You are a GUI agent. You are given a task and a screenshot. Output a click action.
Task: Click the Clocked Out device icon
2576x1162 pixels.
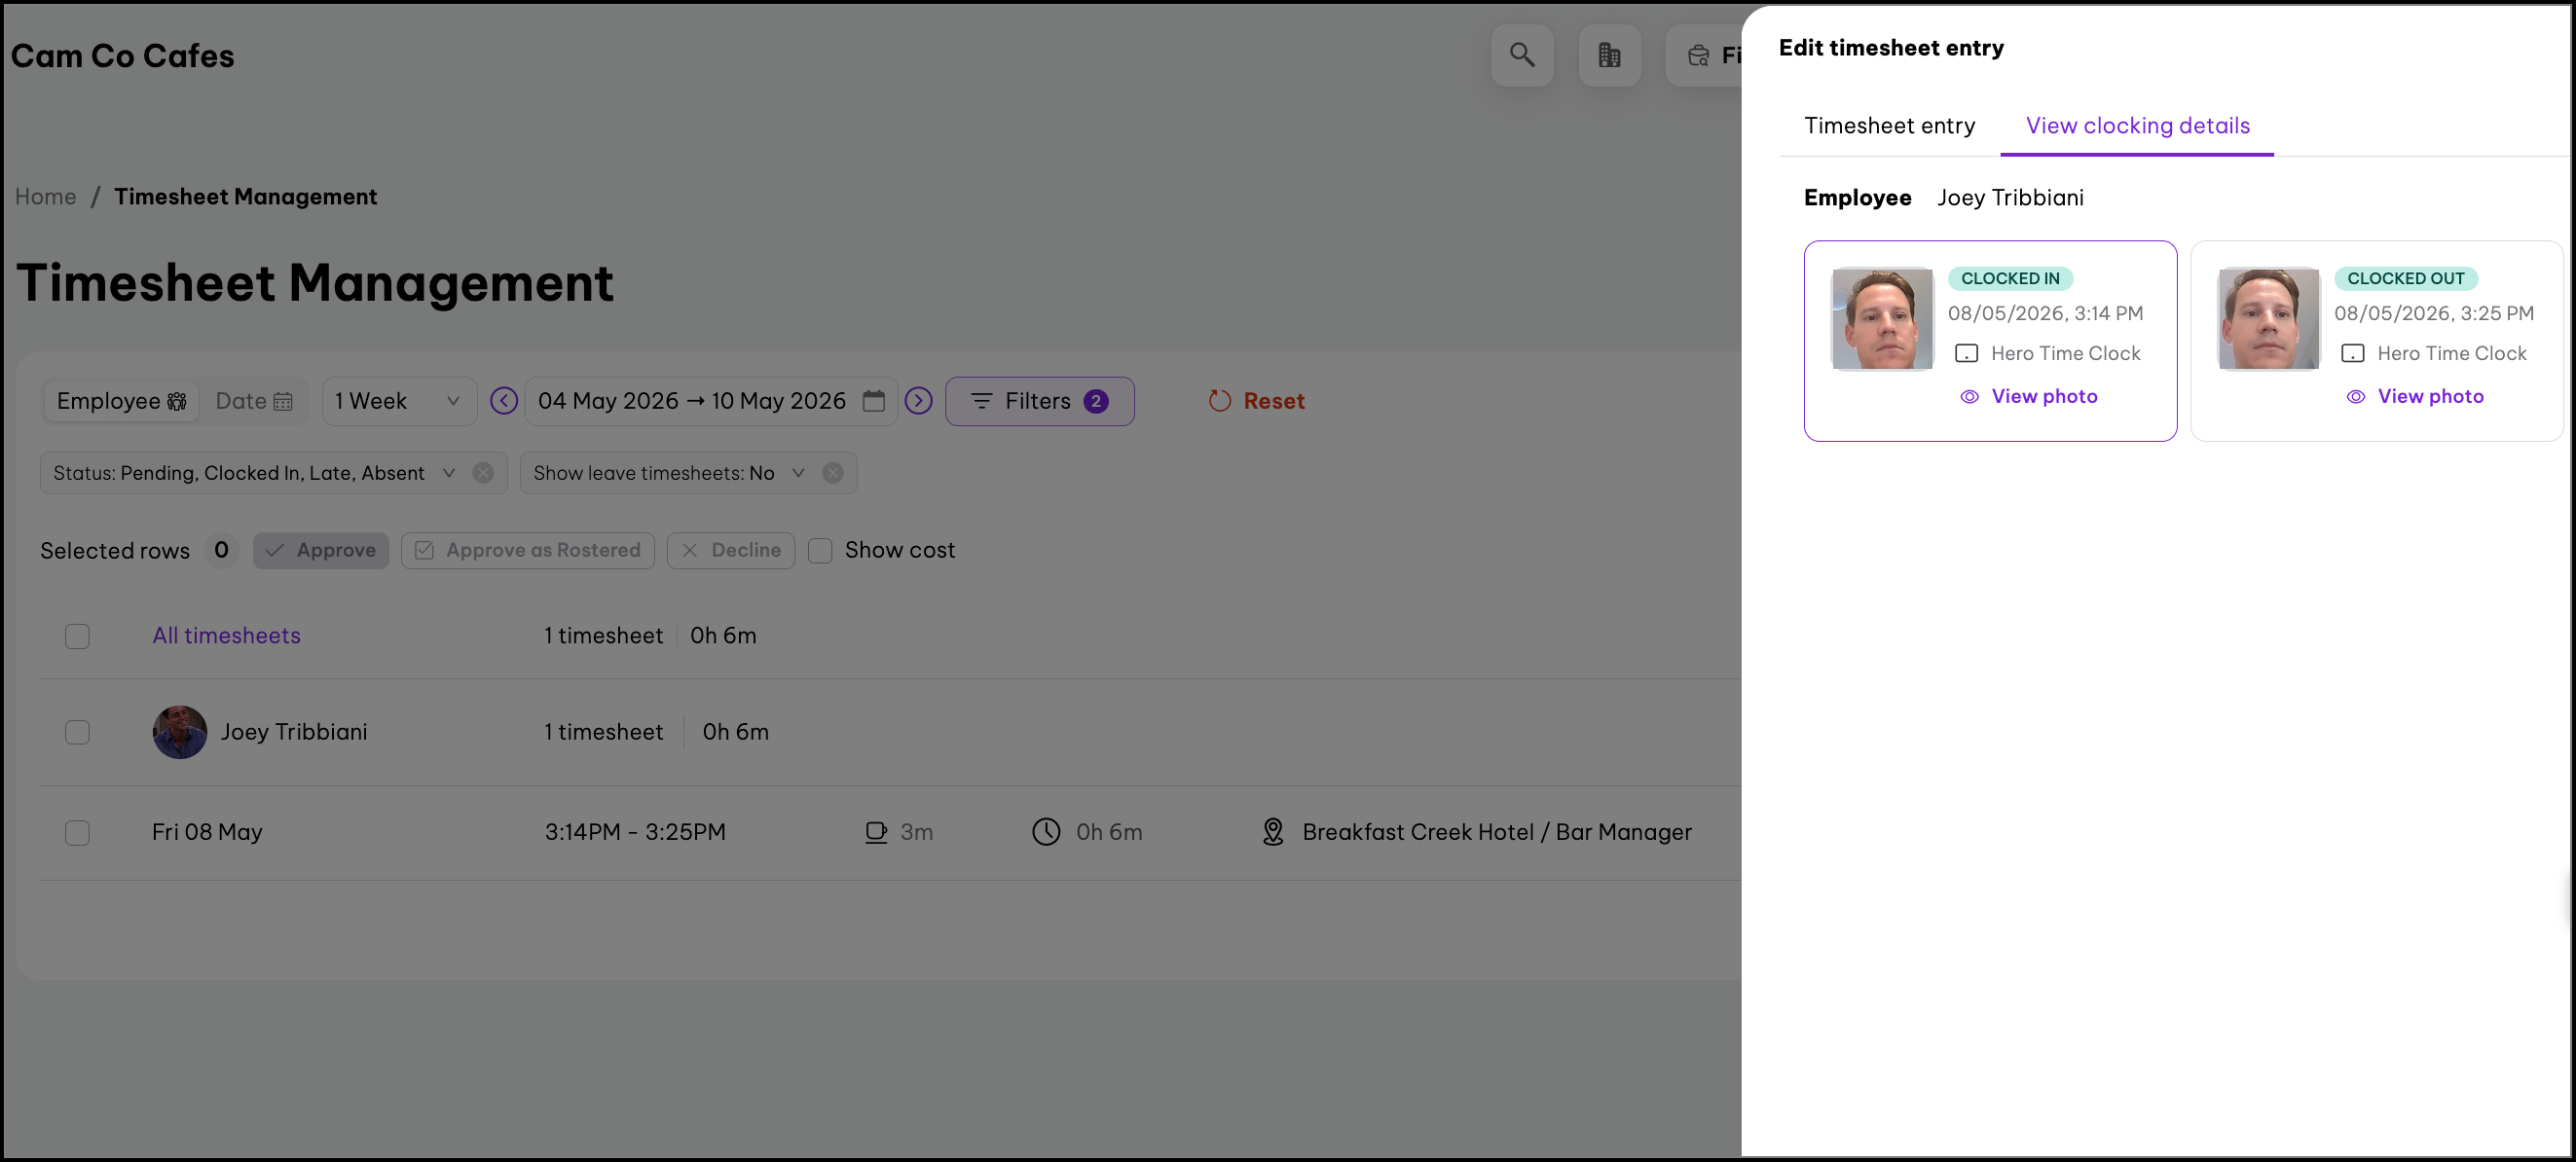(x=2352, y=353)
